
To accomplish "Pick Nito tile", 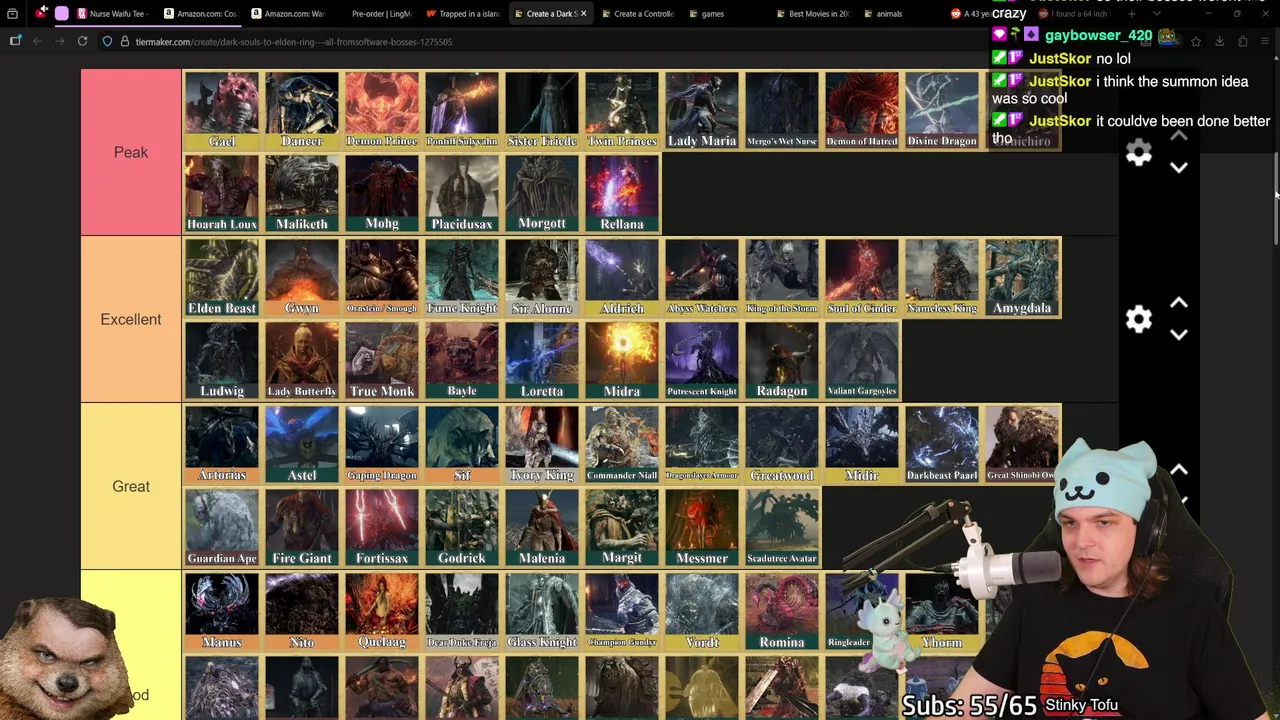I will point(302,611).
